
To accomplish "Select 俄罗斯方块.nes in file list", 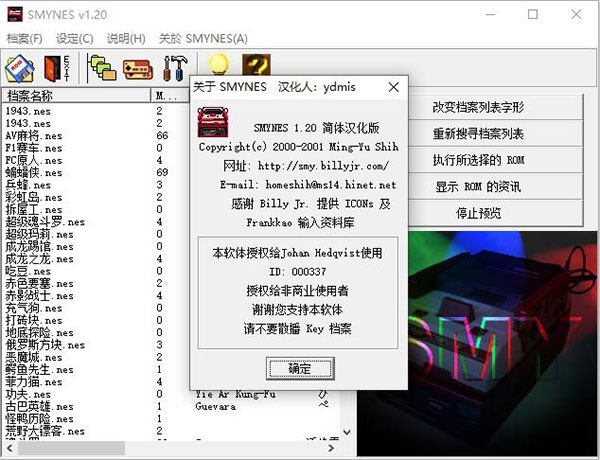I will 45,344.
